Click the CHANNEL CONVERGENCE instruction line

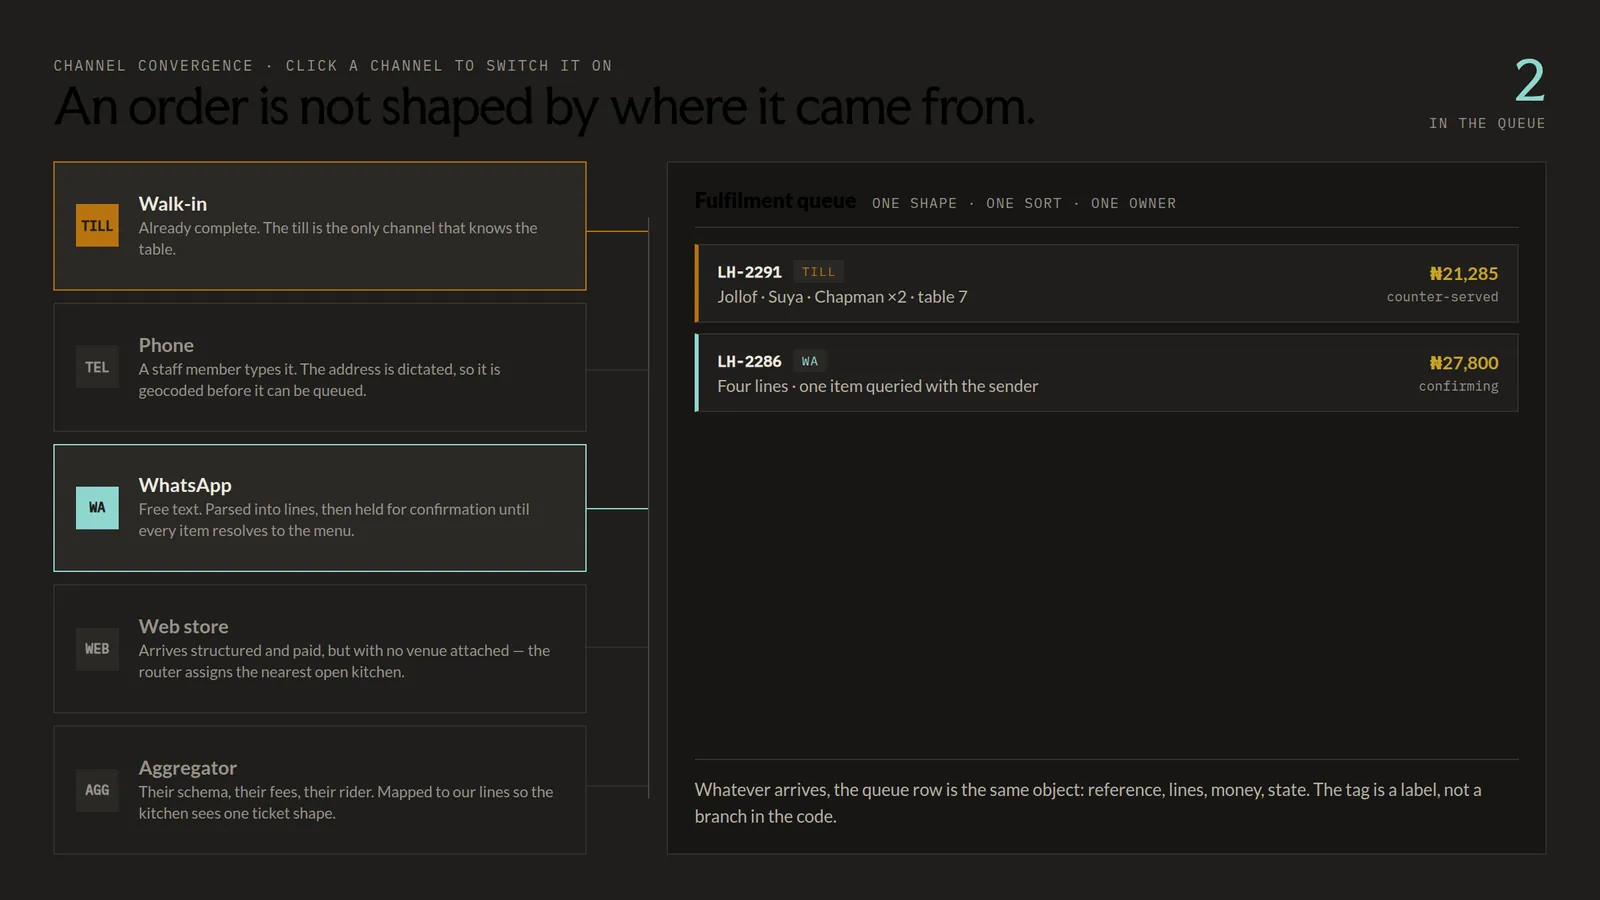click(333, 66)
